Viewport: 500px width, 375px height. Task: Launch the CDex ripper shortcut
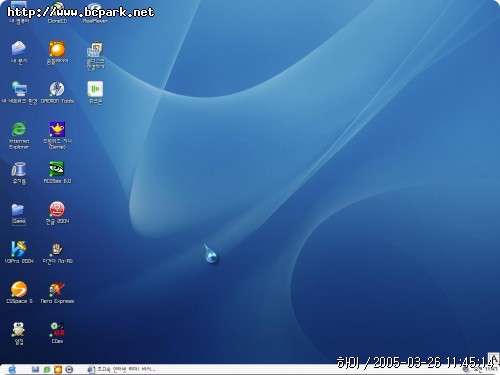click(57, 333)
